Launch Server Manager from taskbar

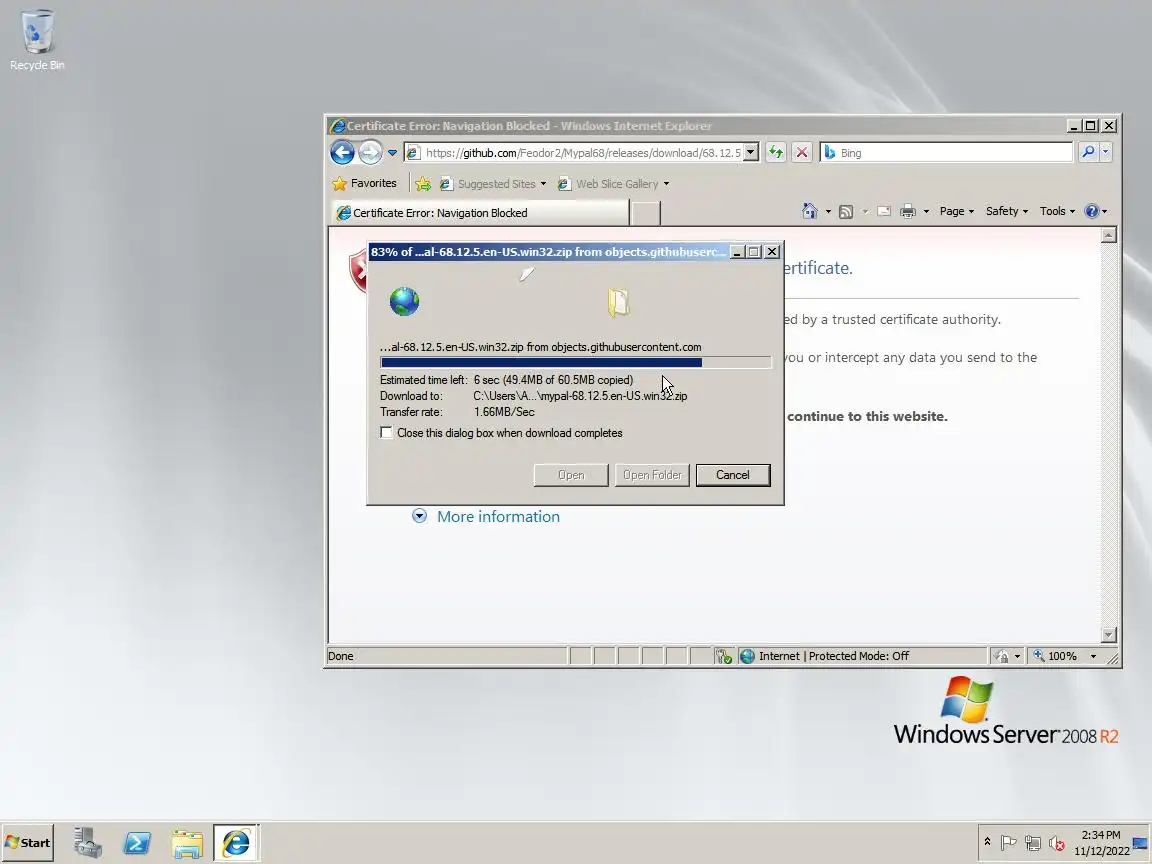[x=87, y=843]
